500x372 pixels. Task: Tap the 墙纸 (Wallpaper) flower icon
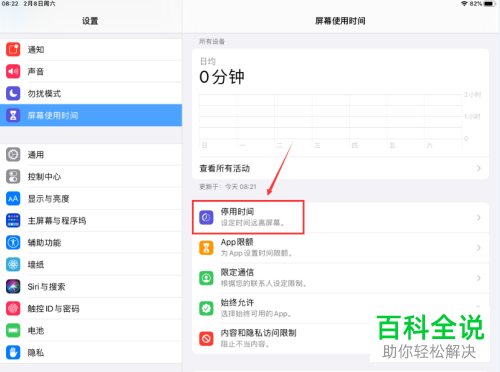(13, 264)
